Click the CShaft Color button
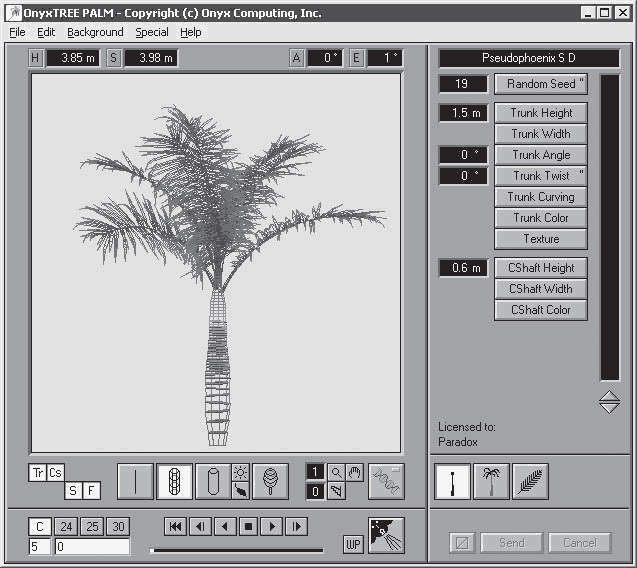Viewport: 637px width, 568px height. tap(541, 310)
